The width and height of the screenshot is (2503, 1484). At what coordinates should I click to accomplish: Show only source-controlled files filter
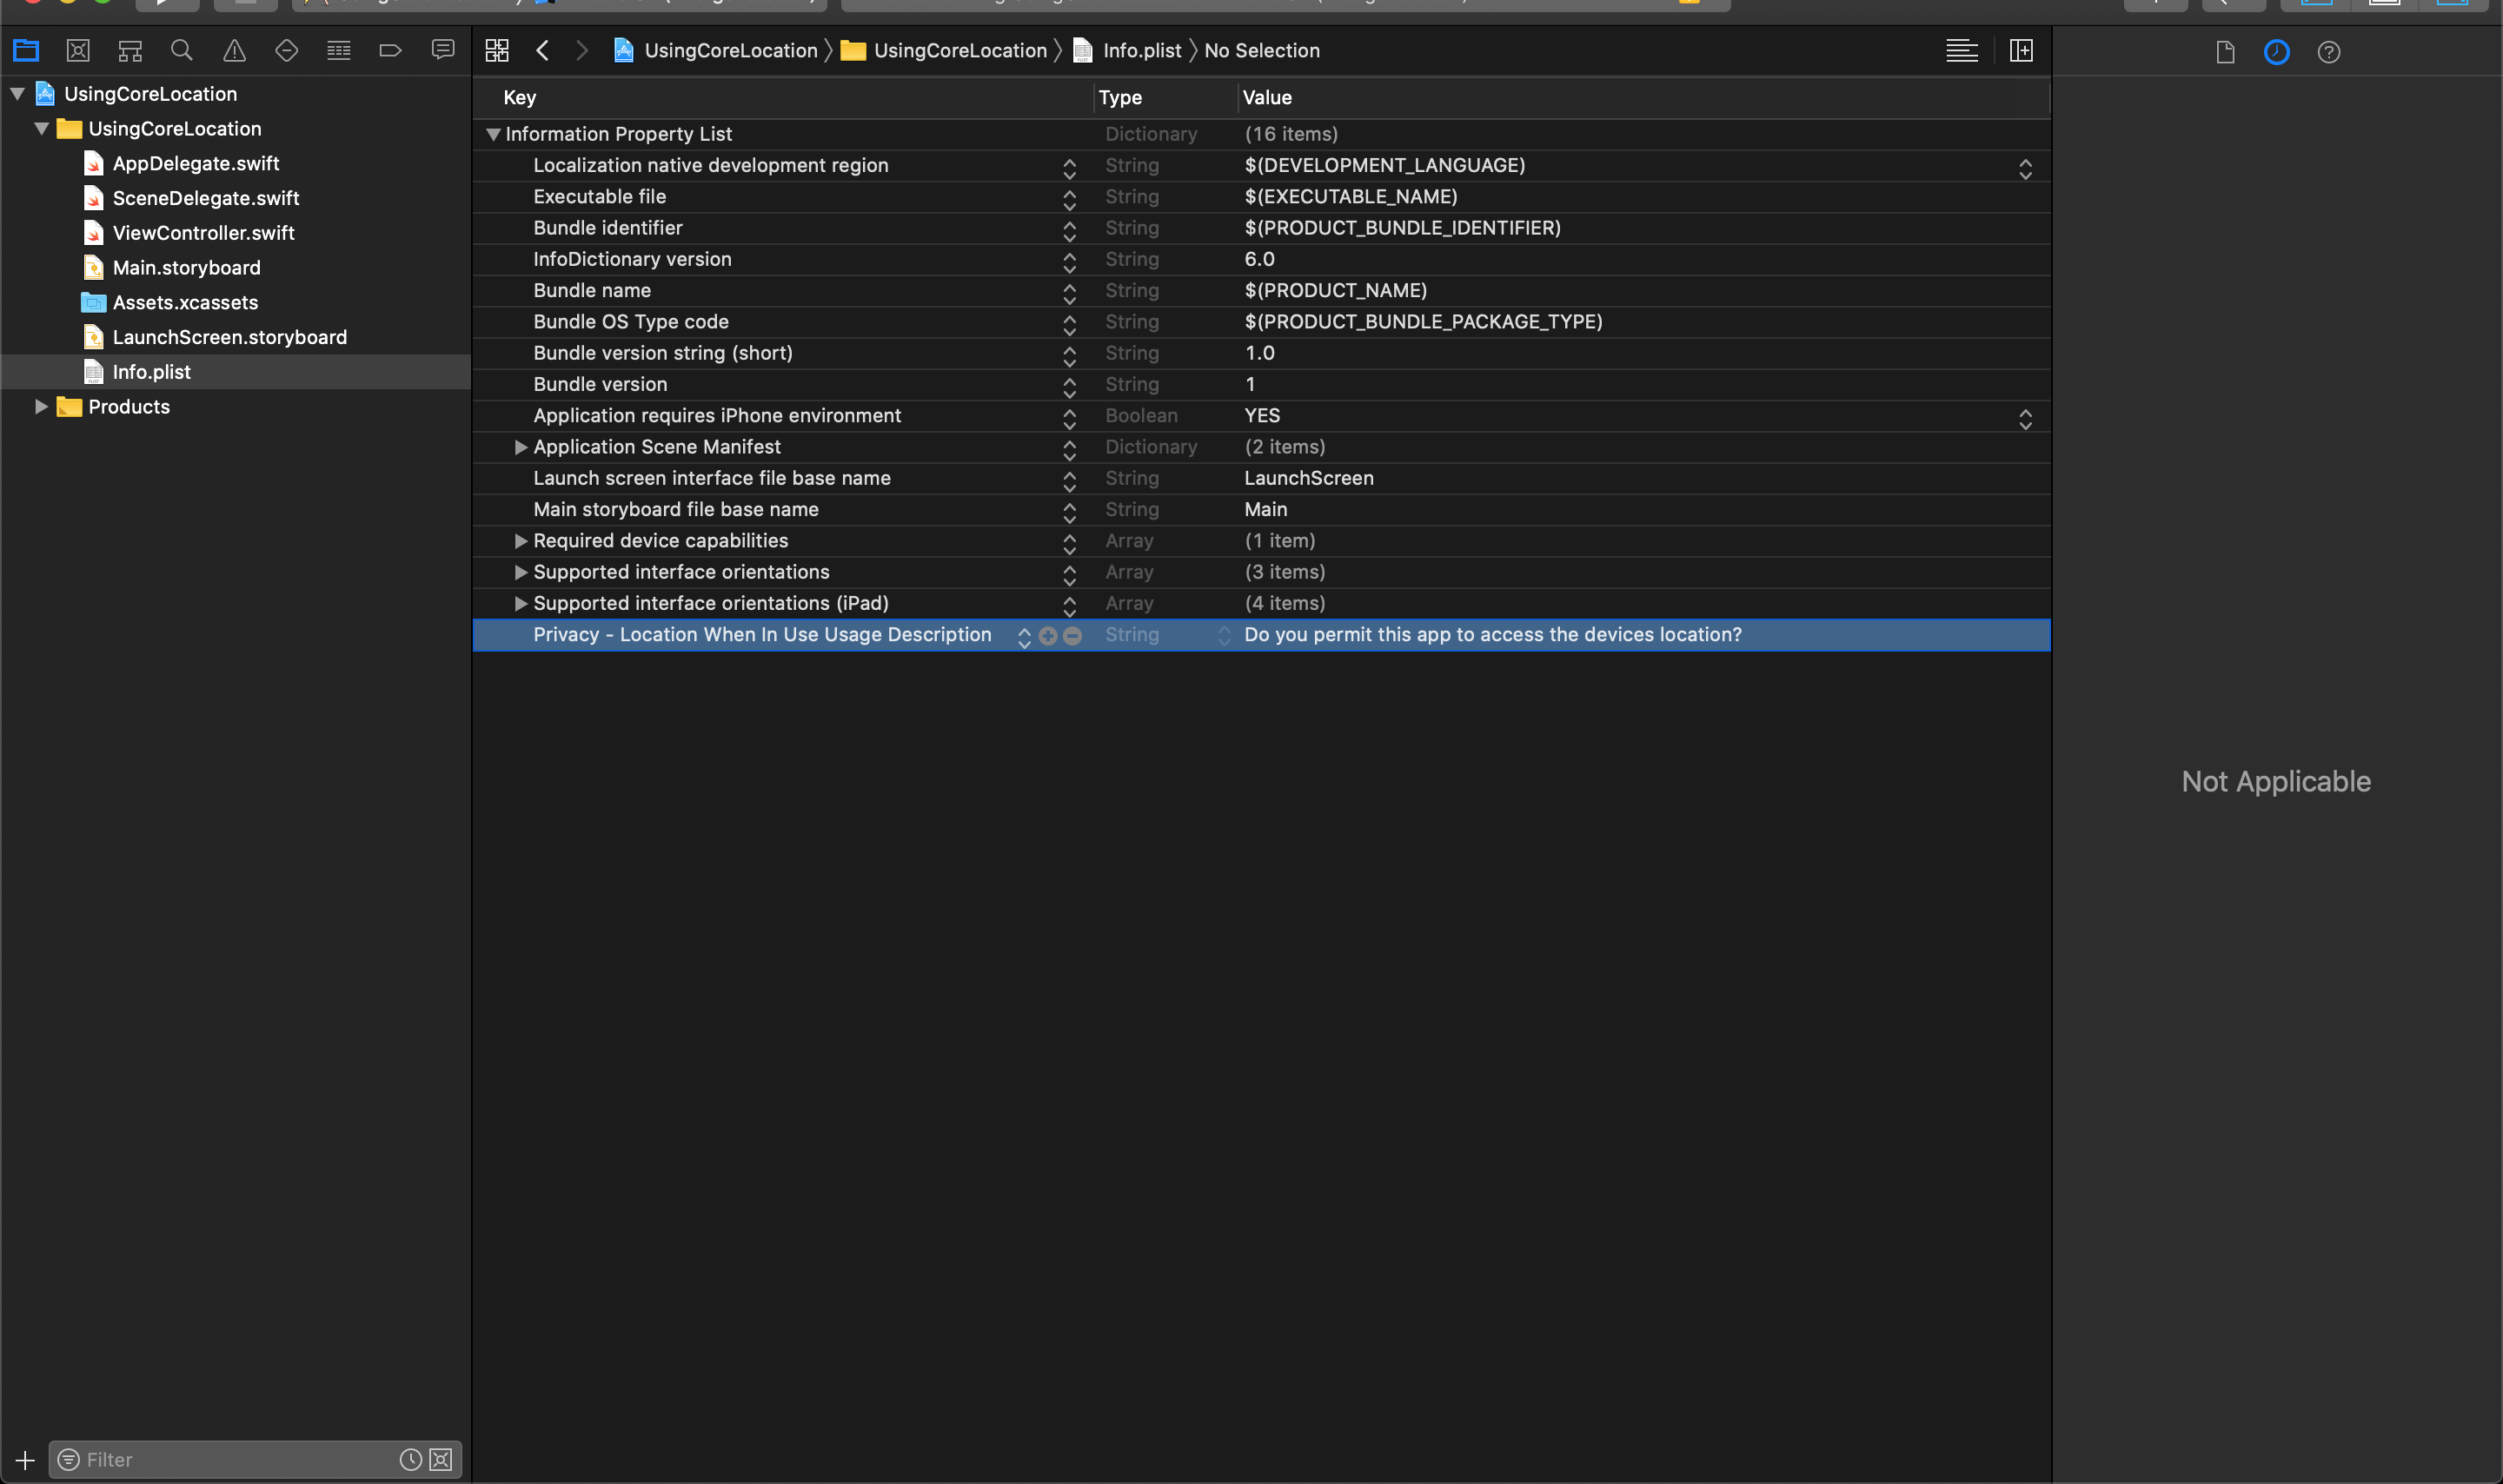[441, 1460]
